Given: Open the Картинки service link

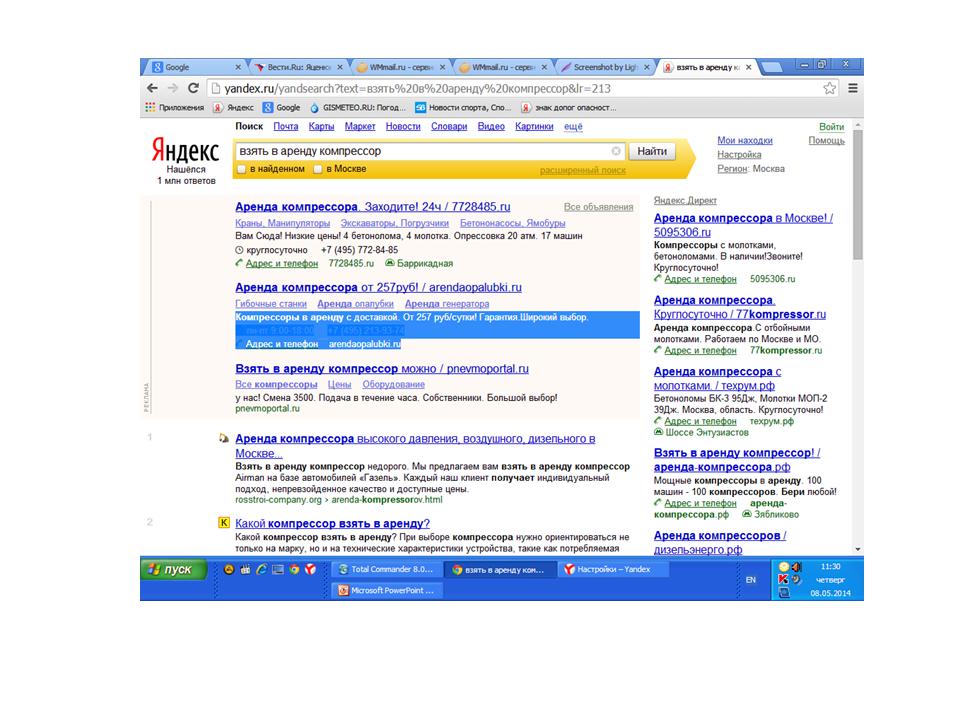Looking at the screenshot, I should tap(534, 126).
